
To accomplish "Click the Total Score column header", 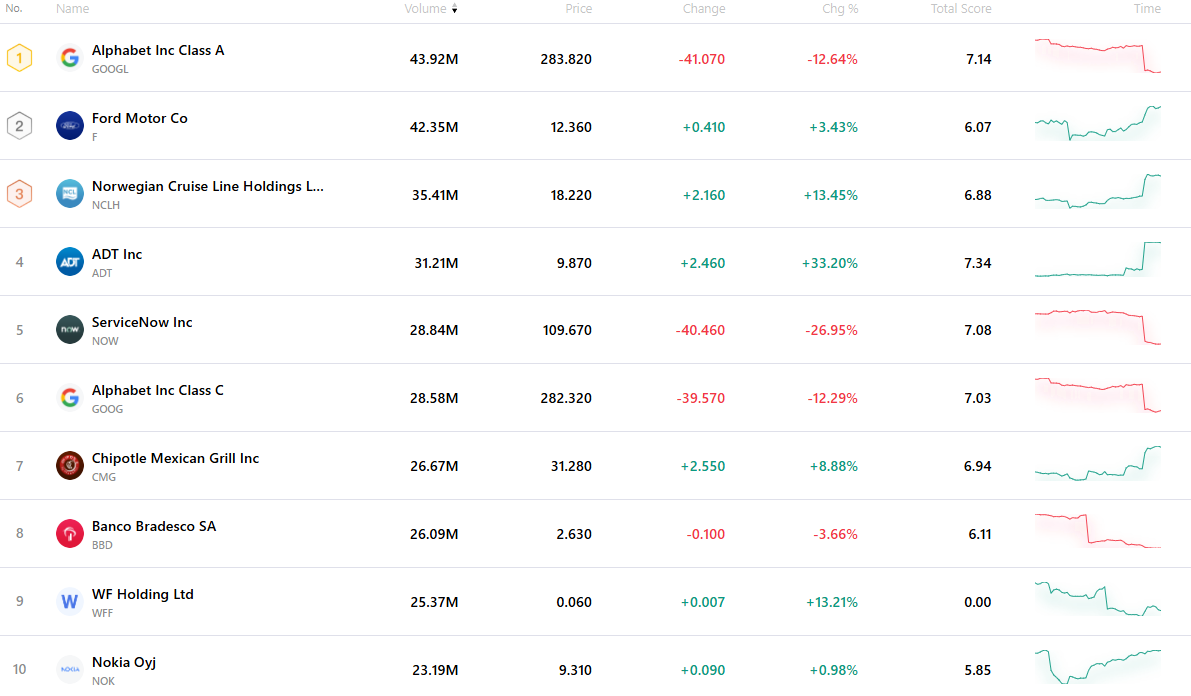I will click(x=961, y=8).
